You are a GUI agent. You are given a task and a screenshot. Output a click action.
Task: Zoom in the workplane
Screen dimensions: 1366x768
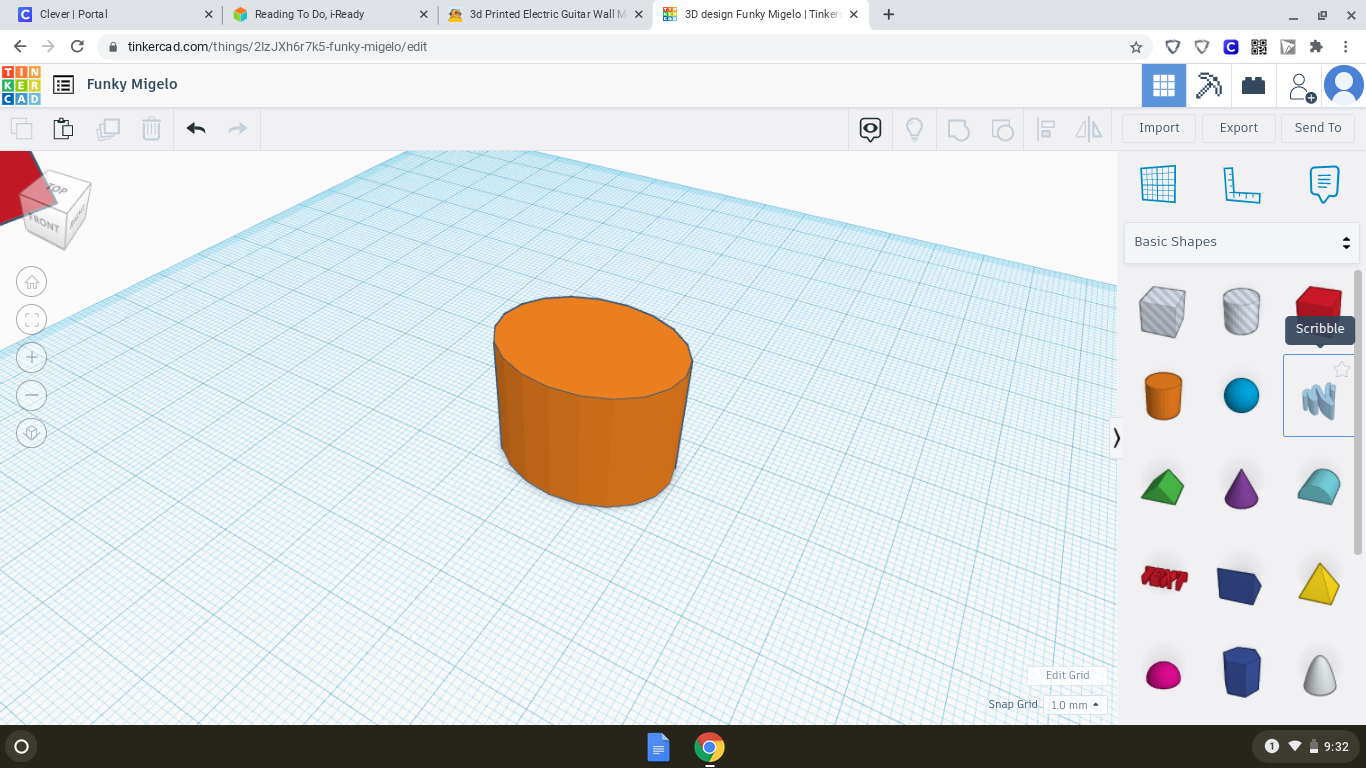(x=32, y=357)
